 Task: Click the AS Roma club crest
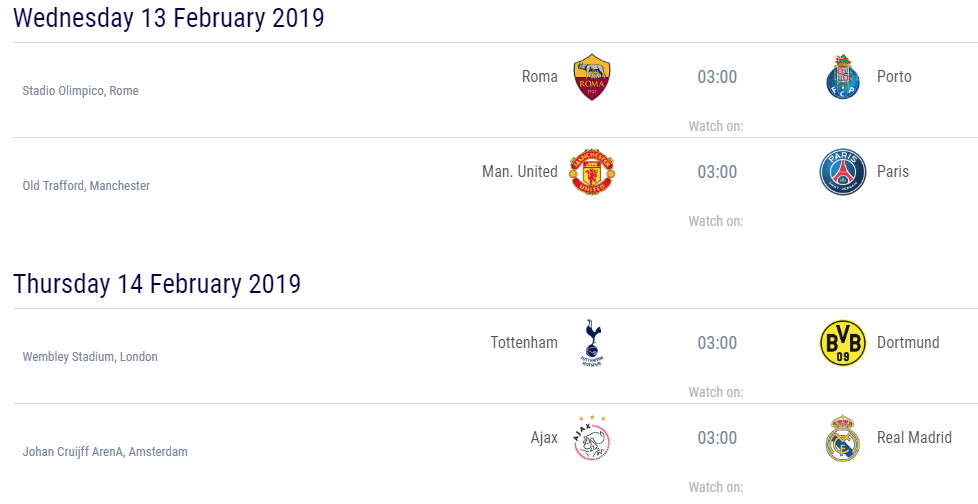(x=592, y=77)
